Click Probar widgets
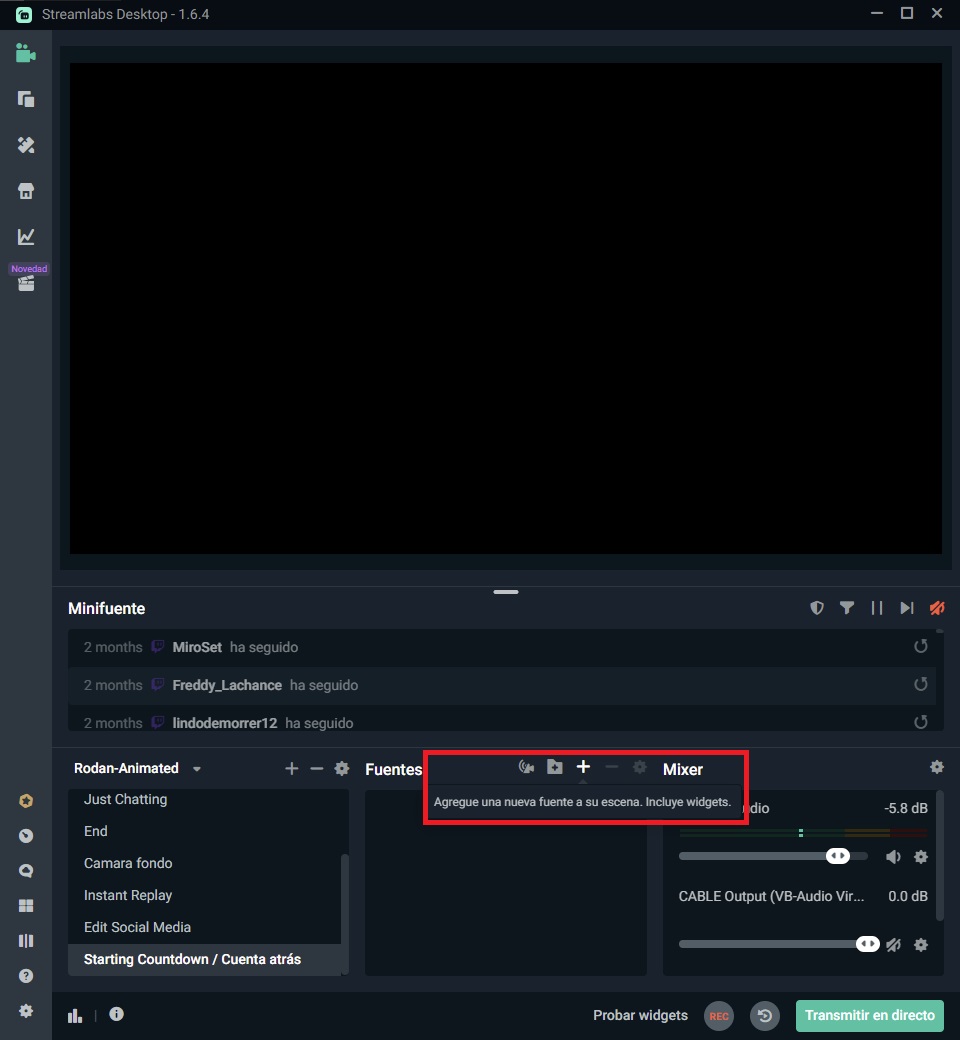The height and width of the screenshot is (1040, 960). [640, 1015]
